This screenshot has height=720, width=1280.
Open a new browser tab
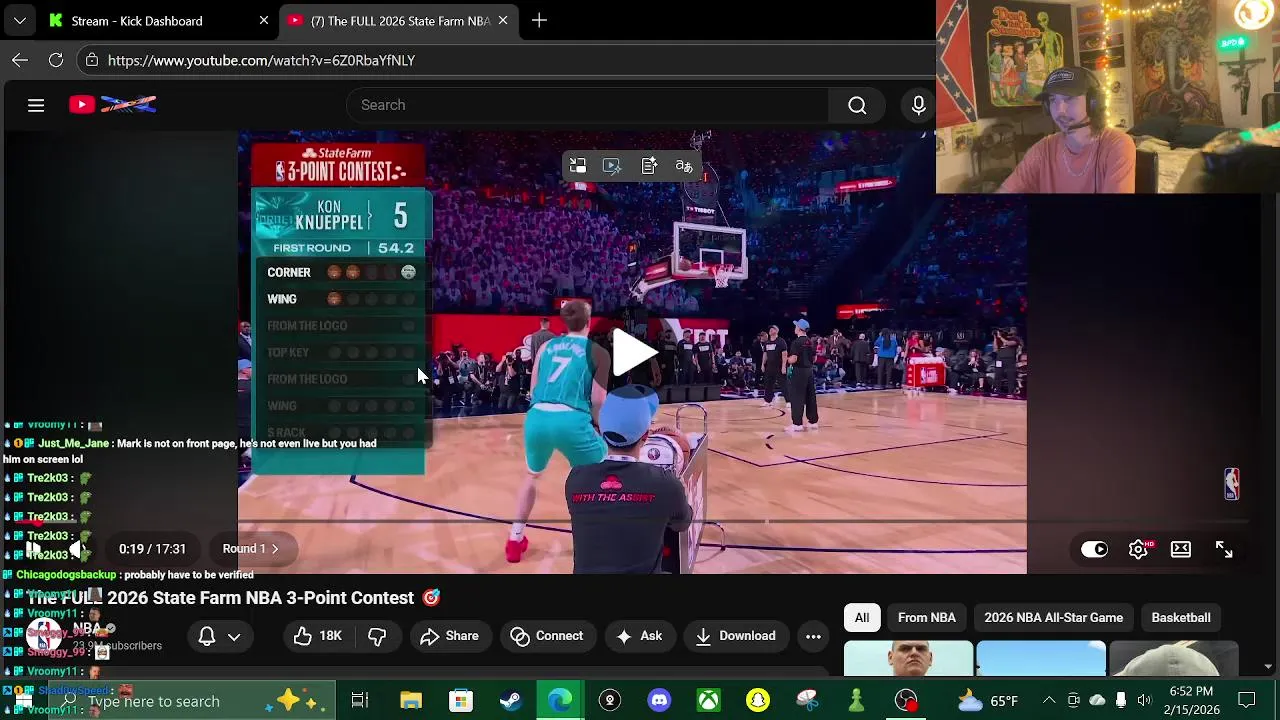click(539, 21)
